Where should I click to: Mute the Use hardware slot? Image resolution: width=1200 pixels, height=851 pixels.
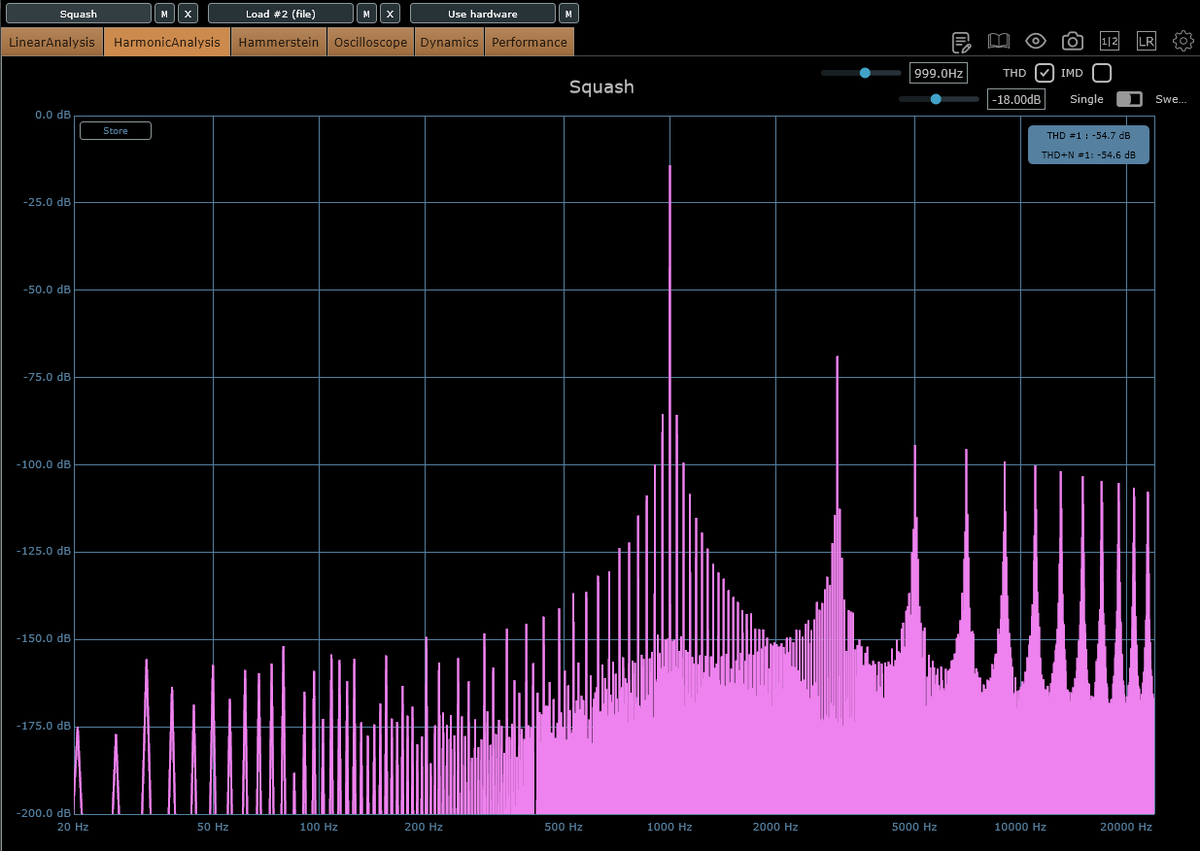pyautogui.click(x=569, y=14)
